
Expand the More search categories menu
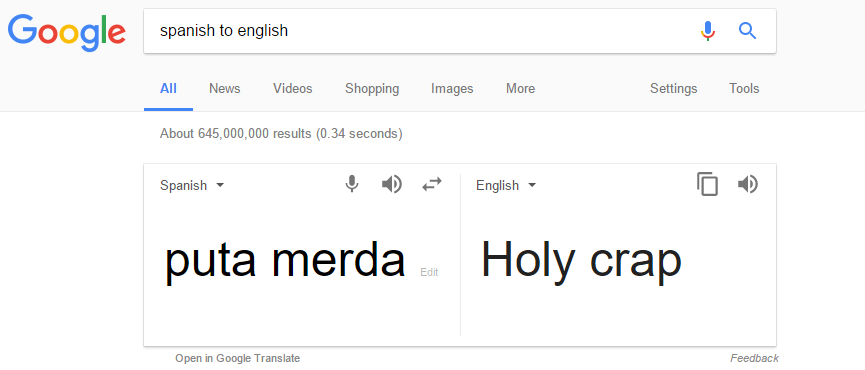point(520,88)
